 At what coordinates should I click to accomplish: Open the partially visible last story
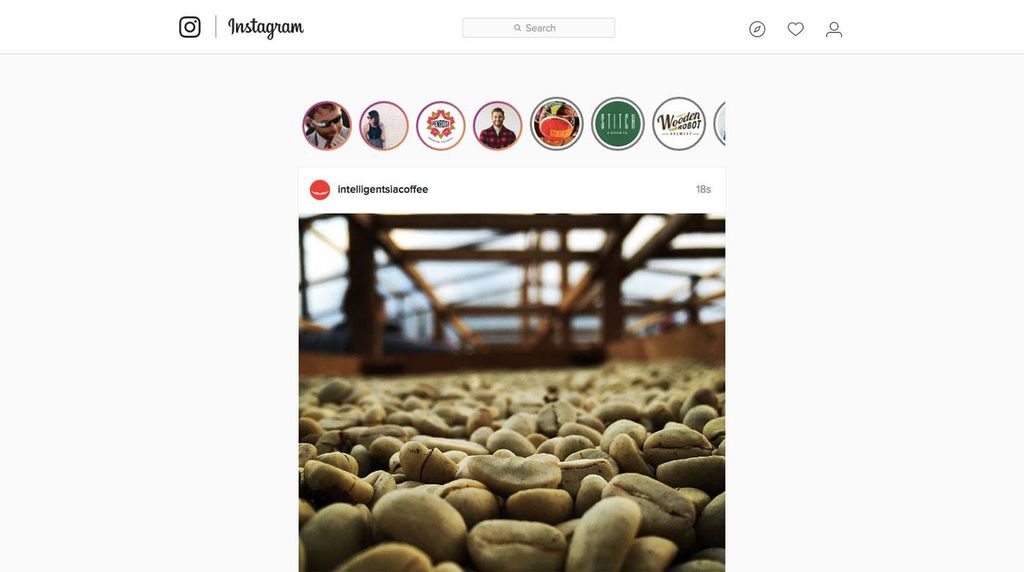(720, 124)
